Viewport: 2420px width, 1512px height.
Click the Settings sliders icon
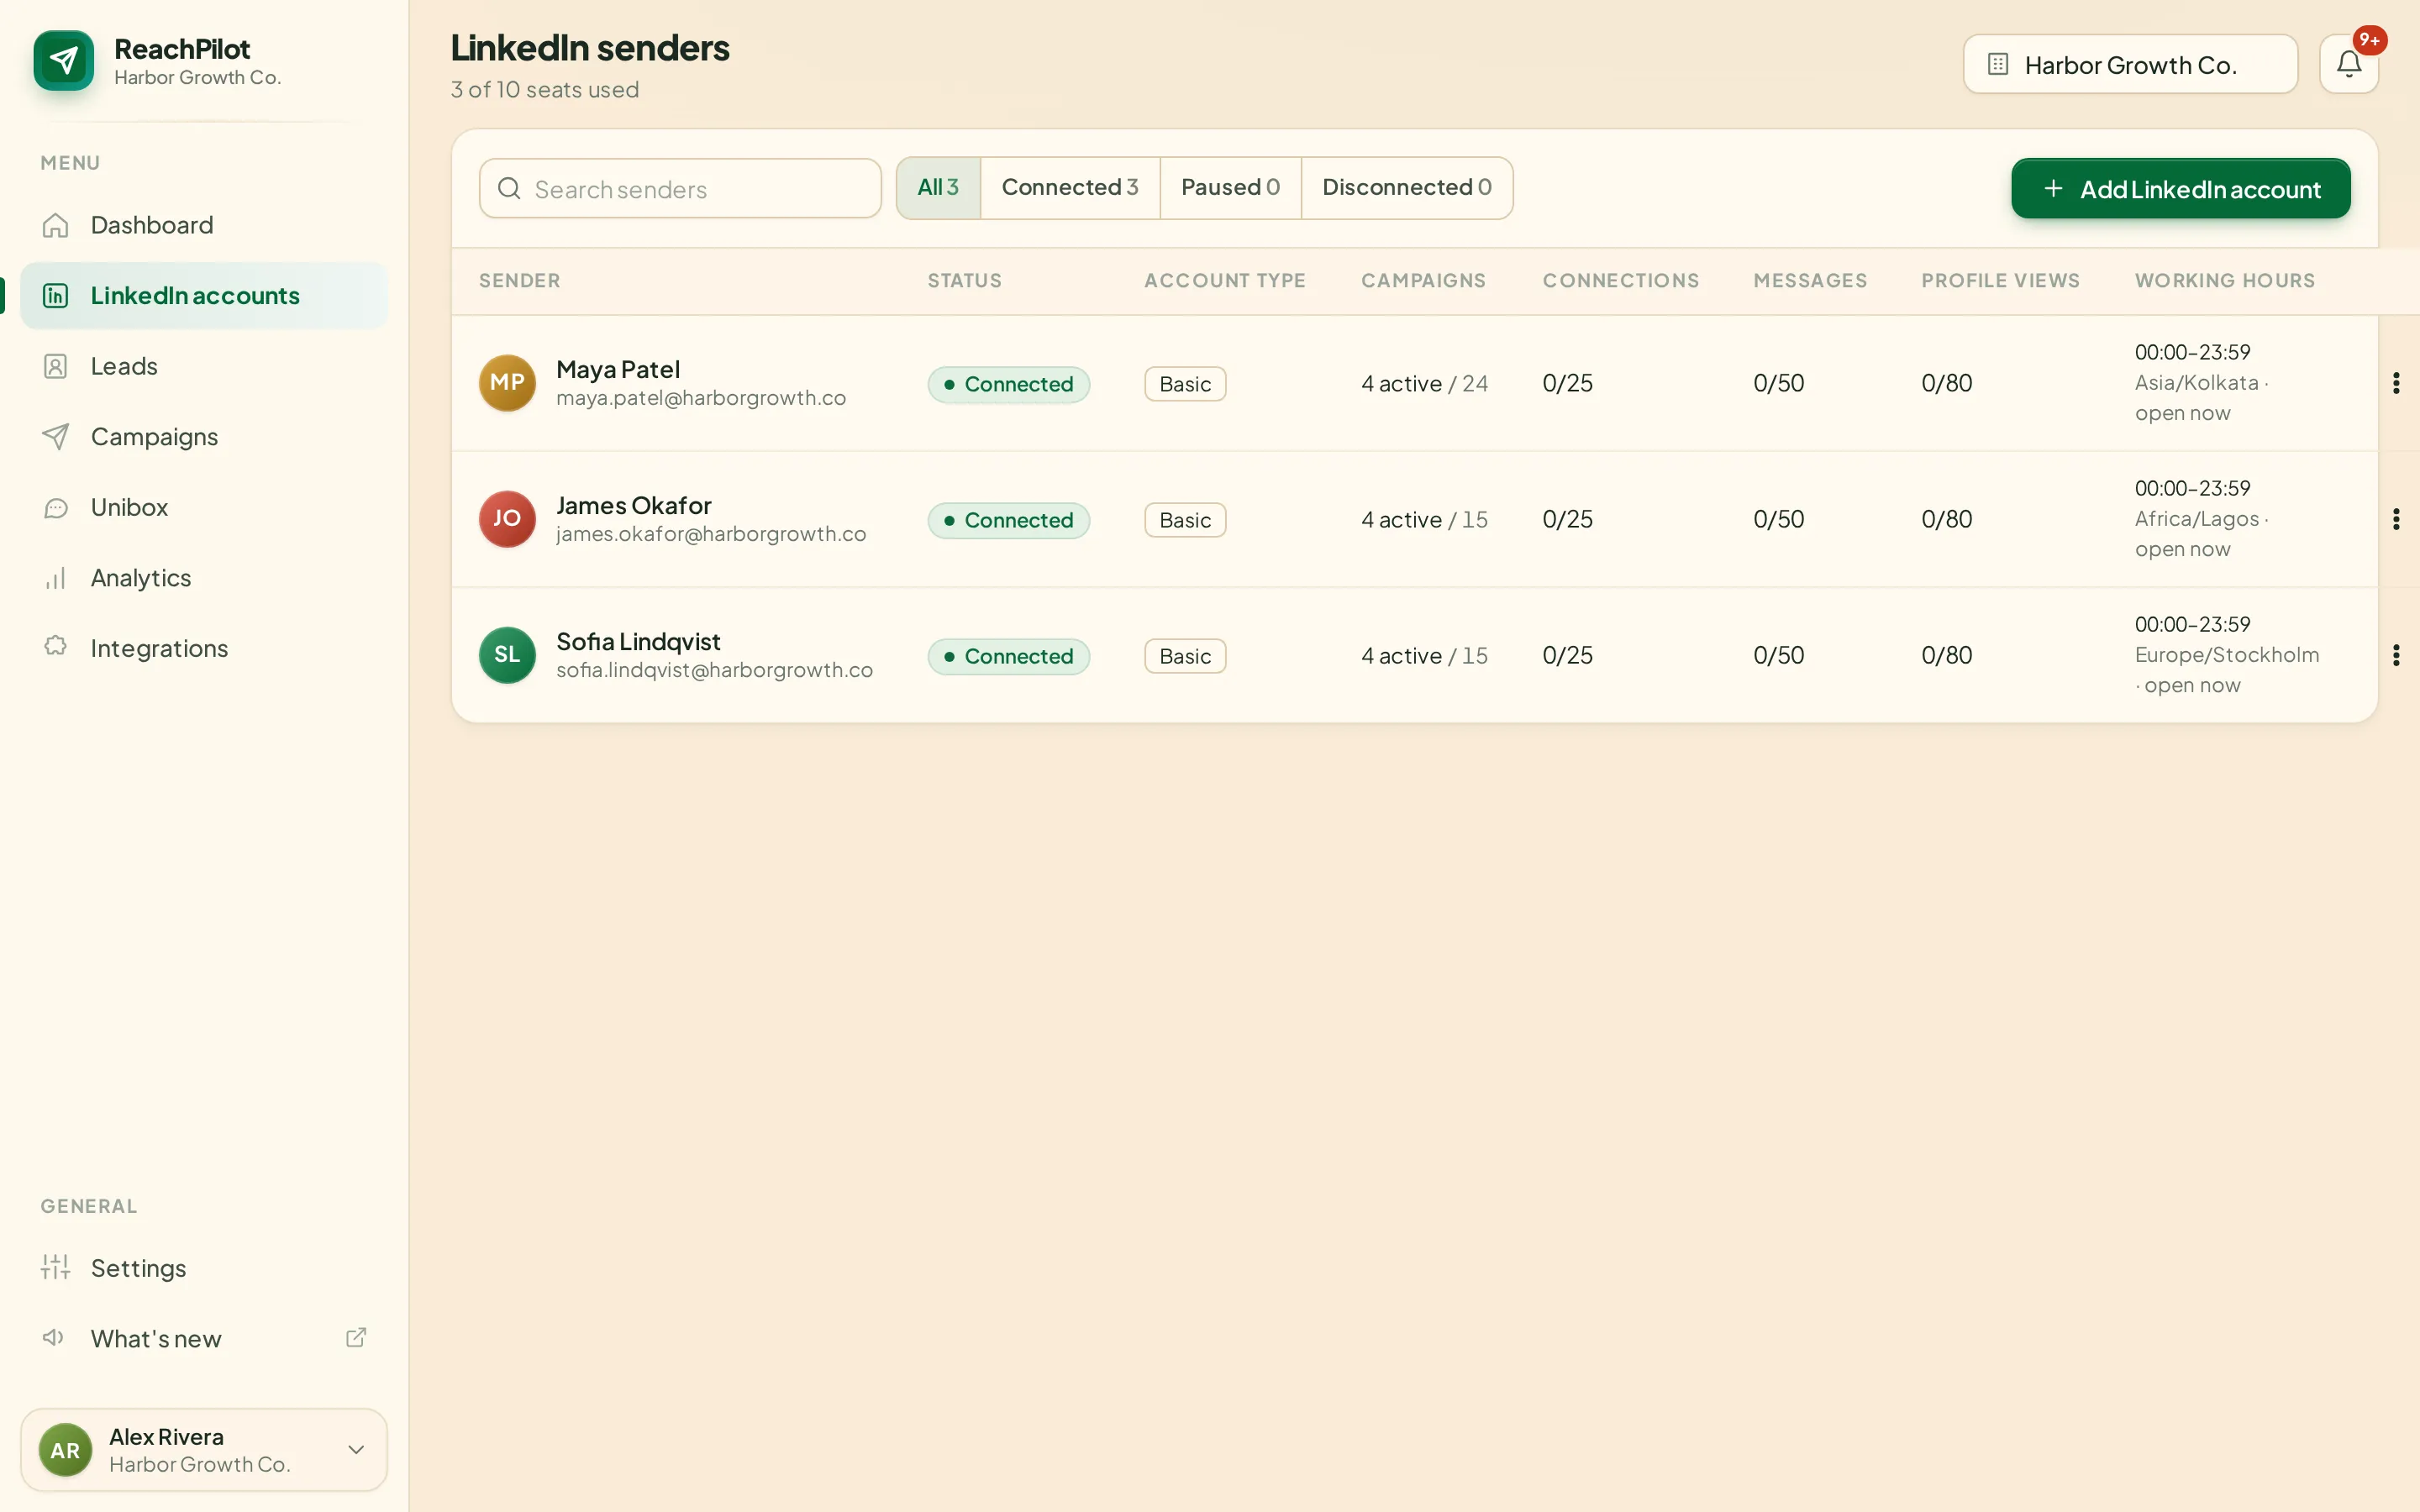(56, 1267)
